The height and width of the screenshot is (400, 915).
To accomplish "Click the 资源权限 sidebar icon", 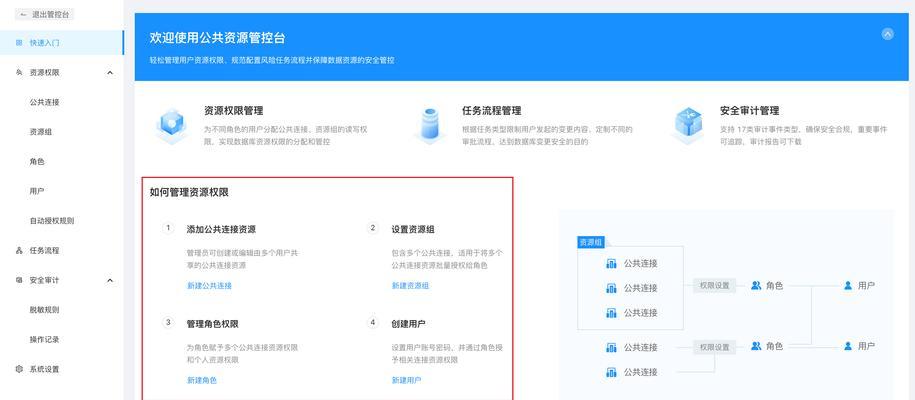I will [x=19, y=72].
